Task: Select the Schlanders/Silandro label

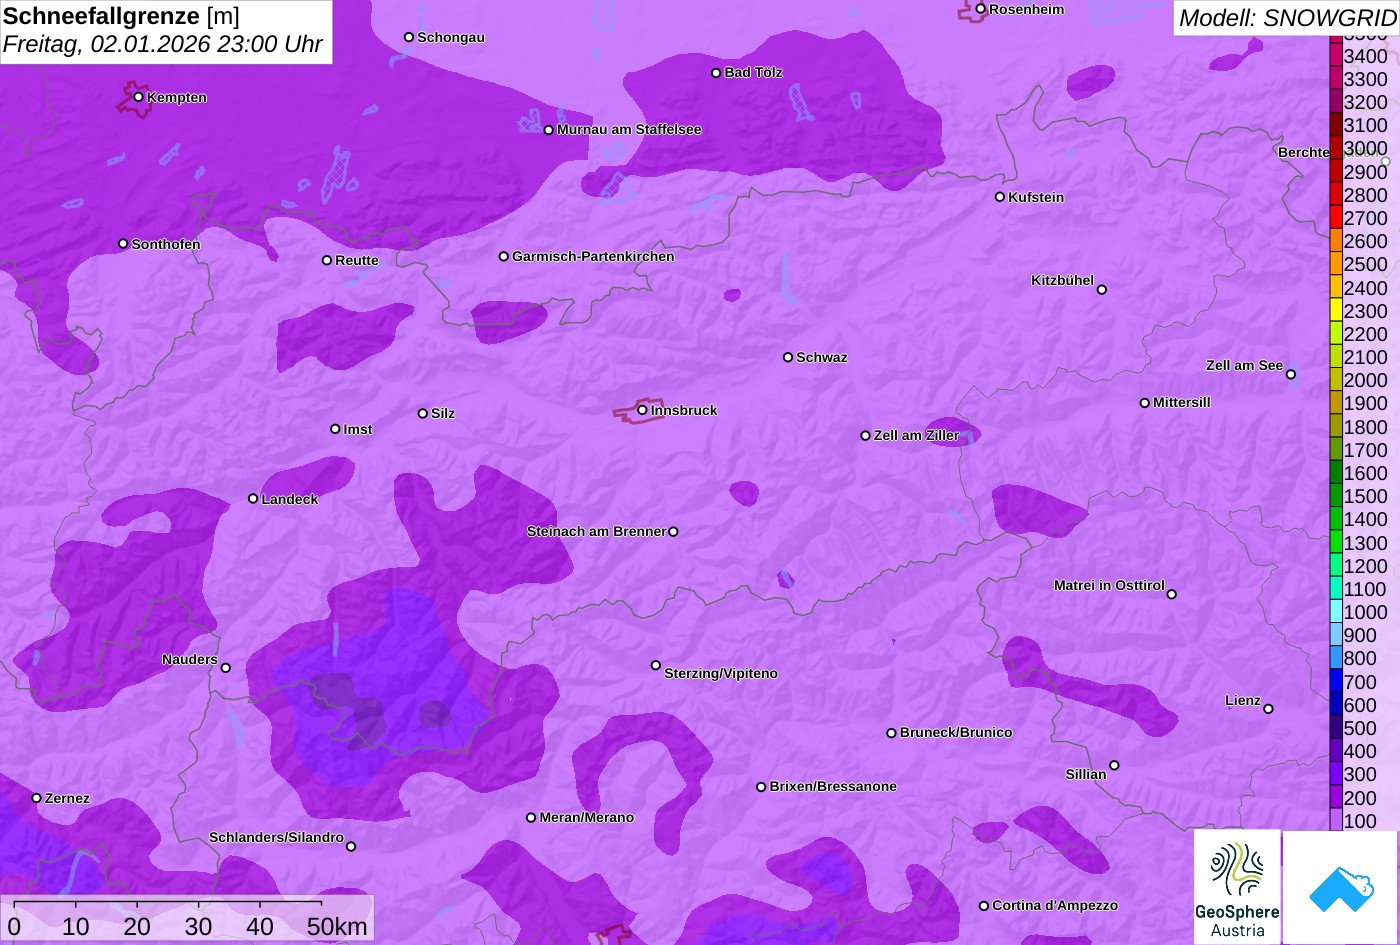Action: (x=276, y=837)
